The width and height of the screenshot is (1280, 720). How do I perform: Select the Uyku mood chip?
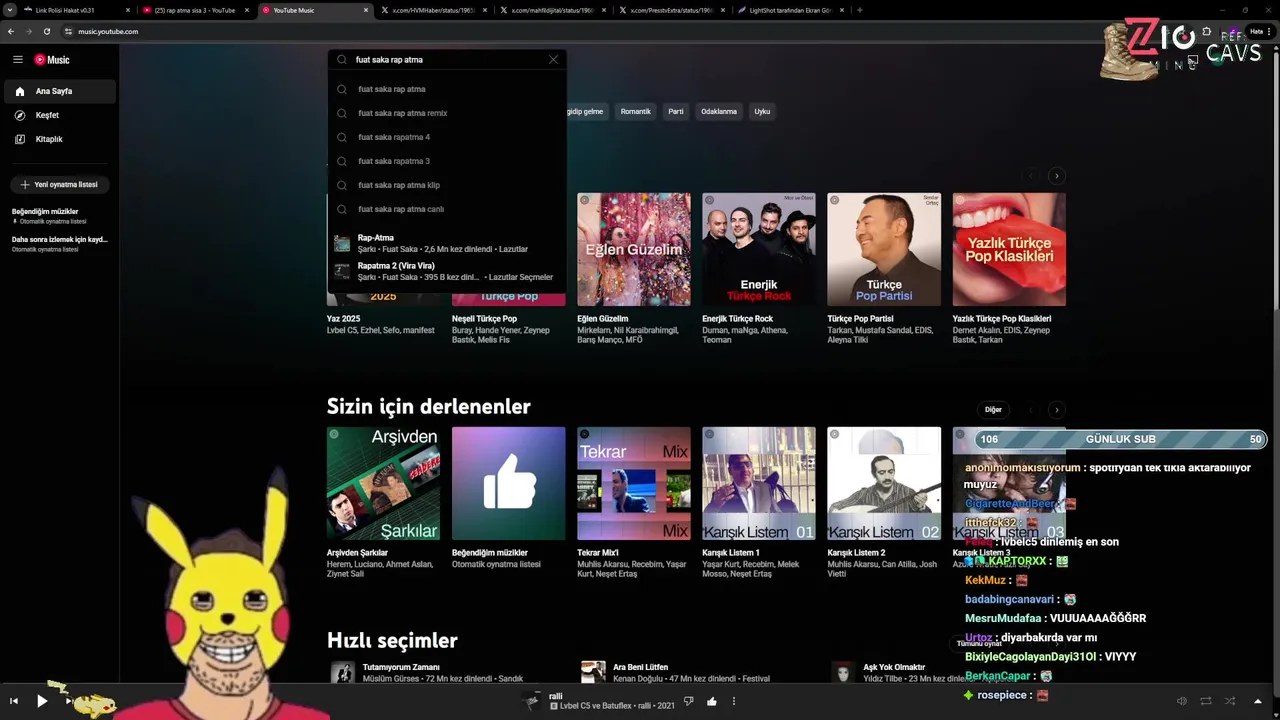[762, 112]
